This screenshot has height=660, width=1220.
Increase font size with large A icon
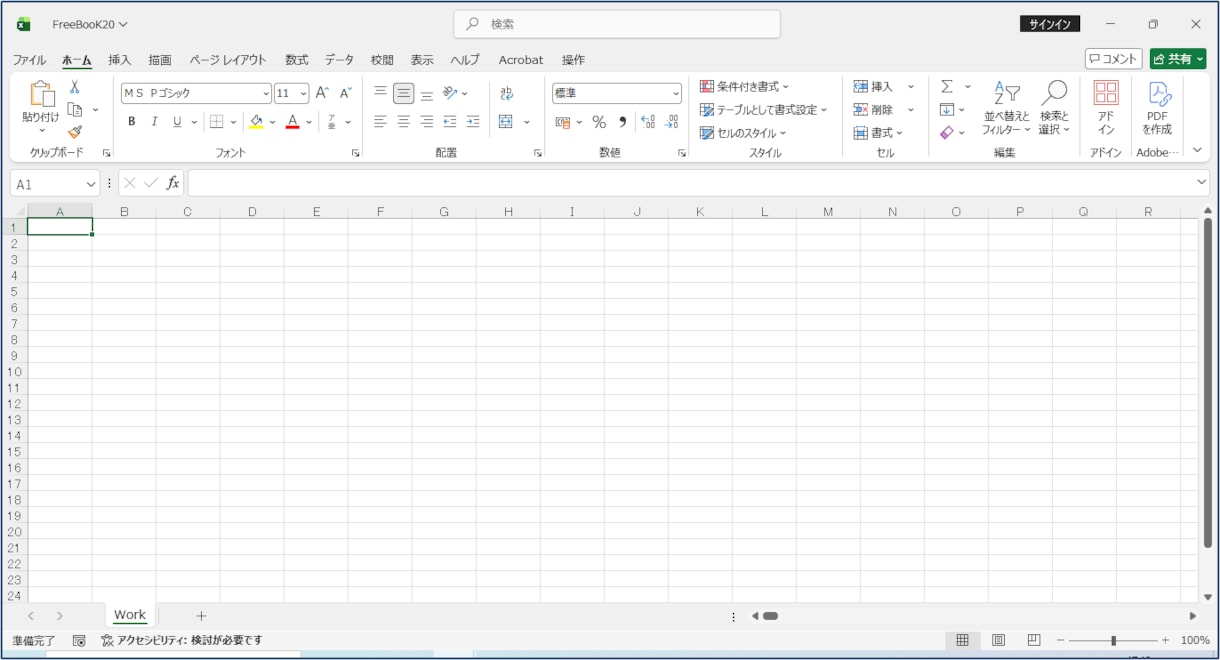(322, 93)
